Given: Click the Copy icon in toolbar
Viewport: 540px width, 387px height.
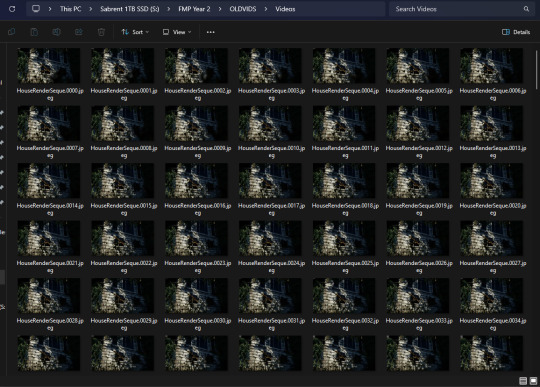Looking at the screenshot, I should 12,32.
